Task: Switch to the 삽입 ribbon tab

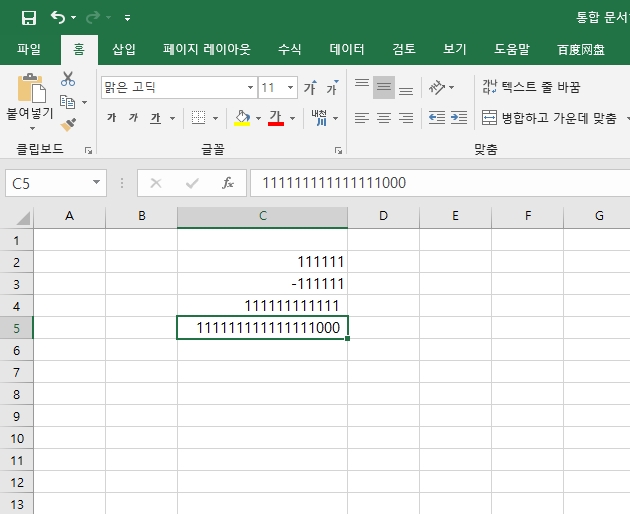Action: pyautogui.click(x=124, y=49)
